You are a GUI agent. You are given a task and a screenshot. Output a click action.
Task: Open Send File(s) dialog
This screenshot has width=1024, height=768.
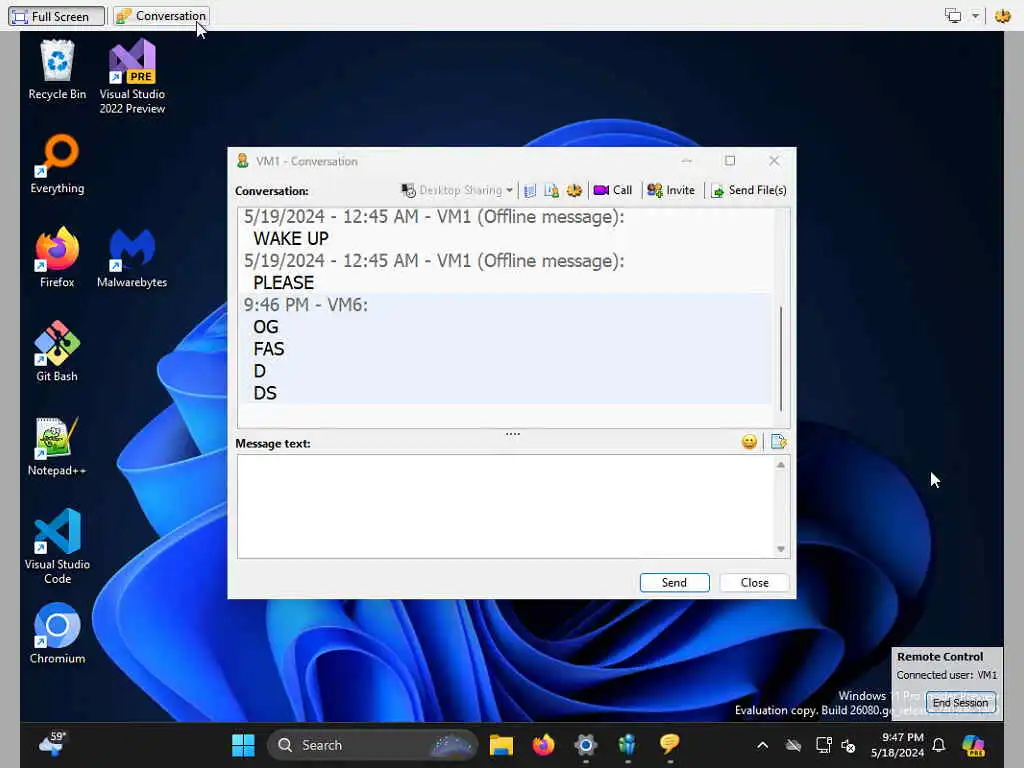pos(748,190)
